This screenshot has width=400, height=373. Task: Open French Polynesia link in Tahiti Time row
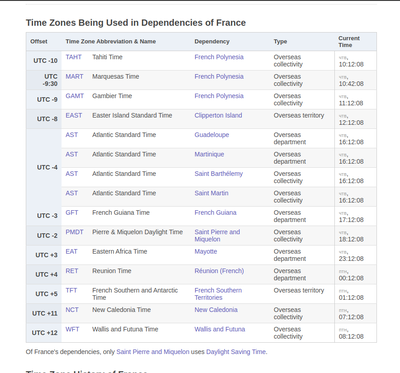point(219,57)
